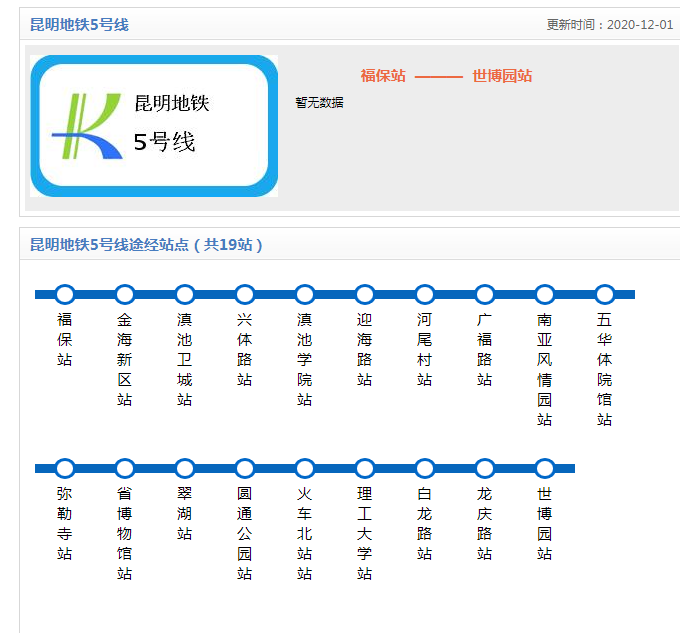Open the 福保站 terminus link in header

click(x=383, y=76)
